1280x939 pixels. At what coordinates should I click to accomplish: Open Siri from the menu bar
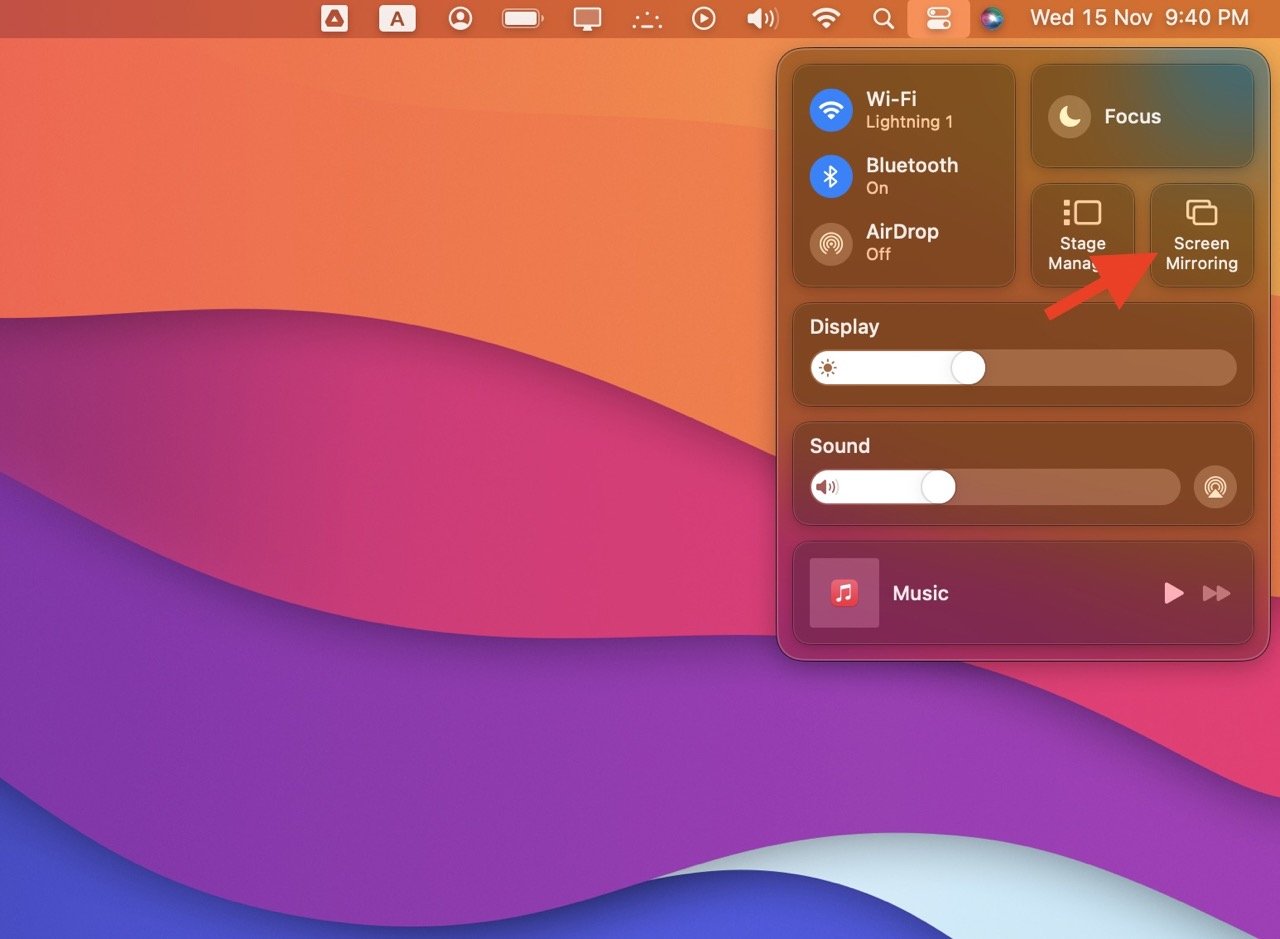[992, 17]
